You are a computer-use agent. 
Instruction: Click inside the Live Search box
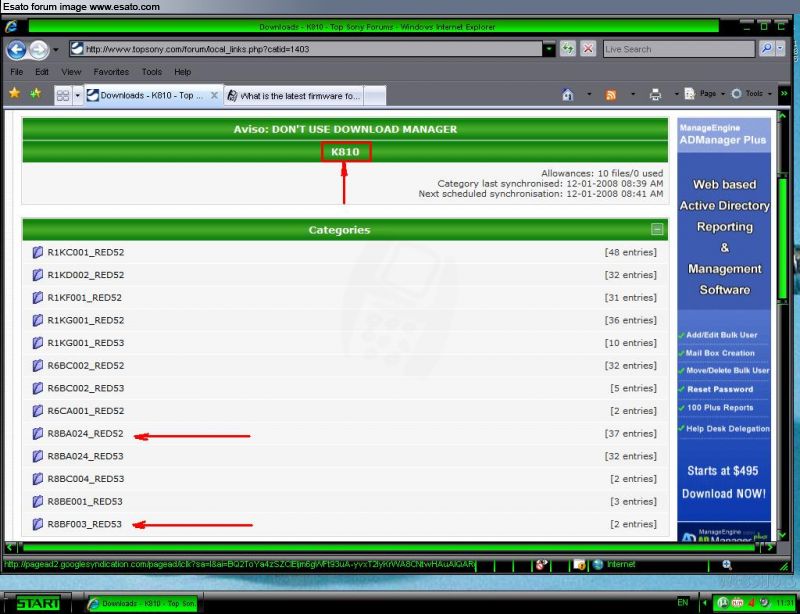679,49
